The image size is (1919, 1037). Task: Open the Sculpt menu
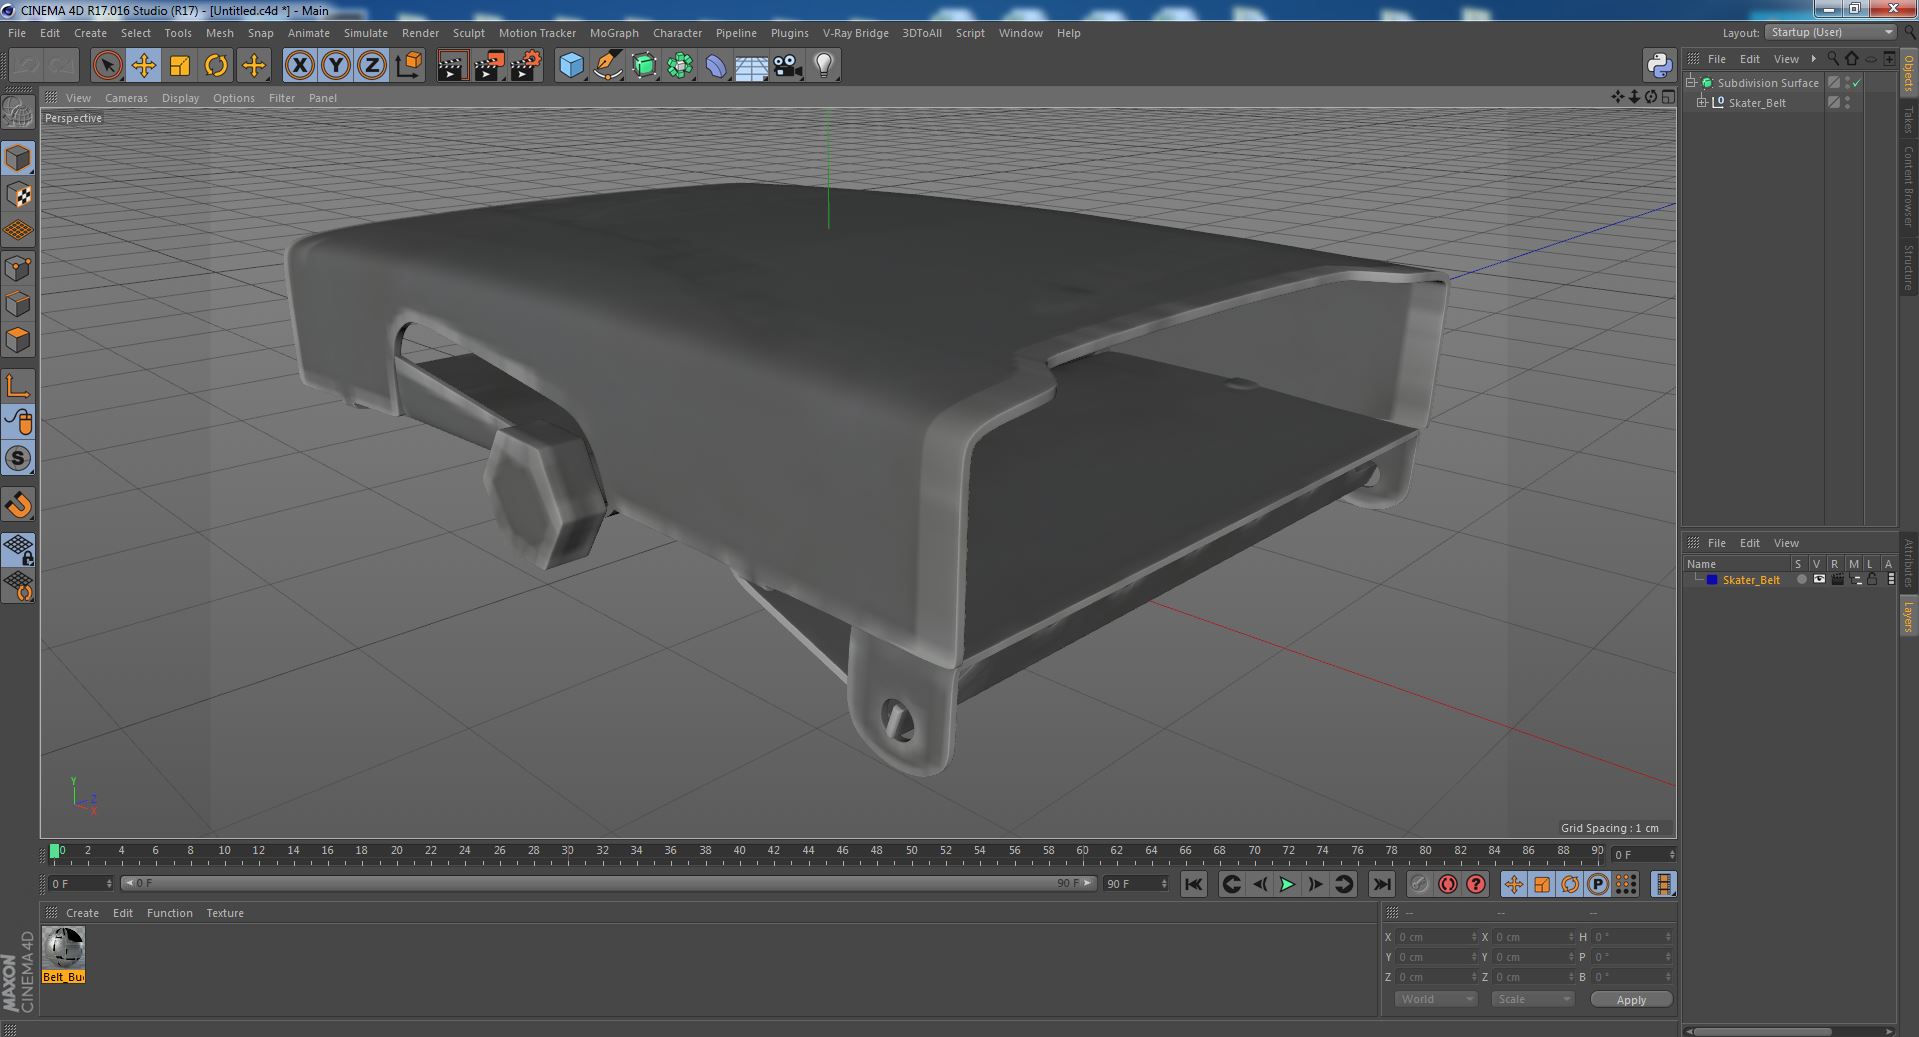click(x=468, y=33)
